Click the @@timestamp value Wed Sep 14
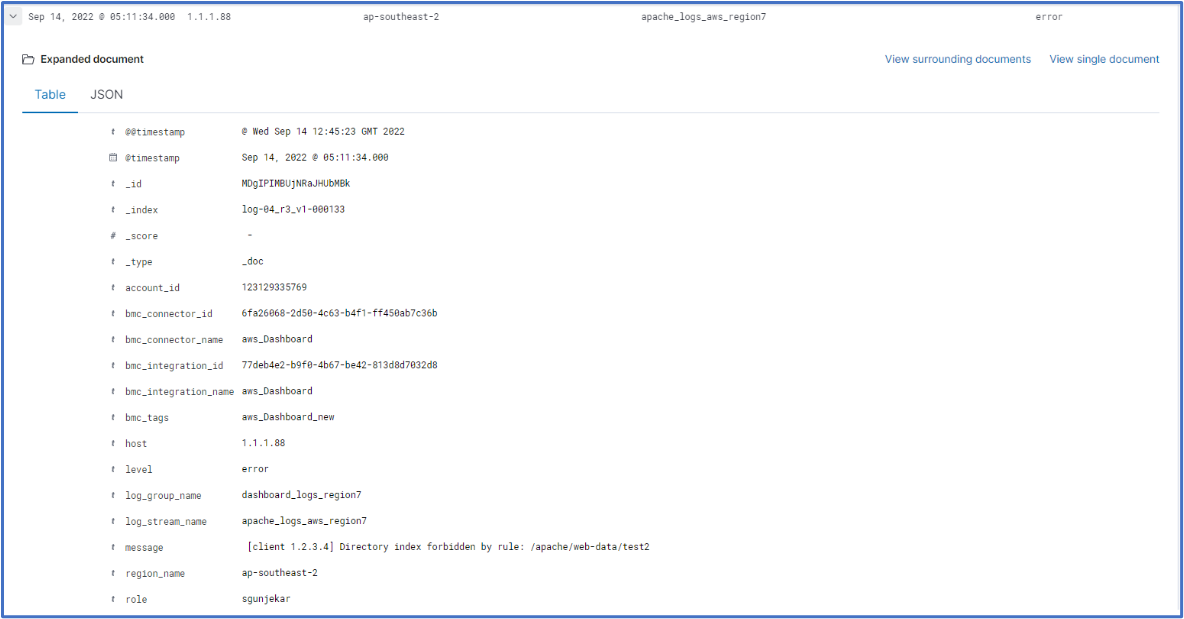Viewport: 1184px width, 619px height. click(323, 131)
